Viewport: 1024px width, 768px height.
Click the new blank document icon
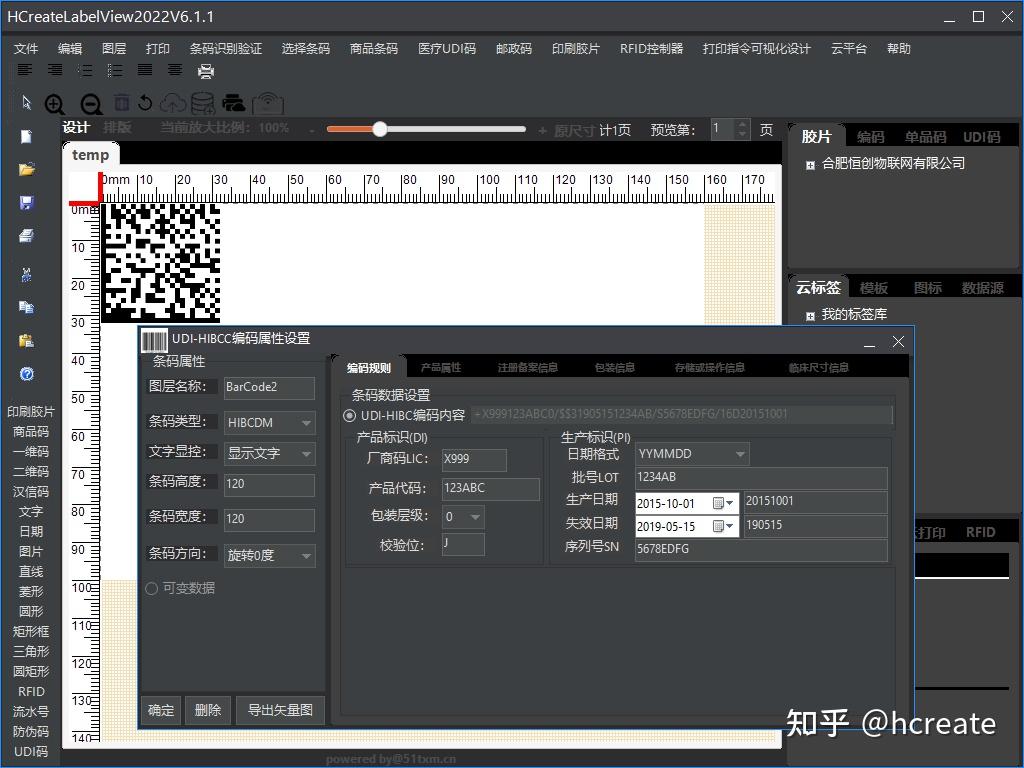pyautogui.click(x=26, y=136)
